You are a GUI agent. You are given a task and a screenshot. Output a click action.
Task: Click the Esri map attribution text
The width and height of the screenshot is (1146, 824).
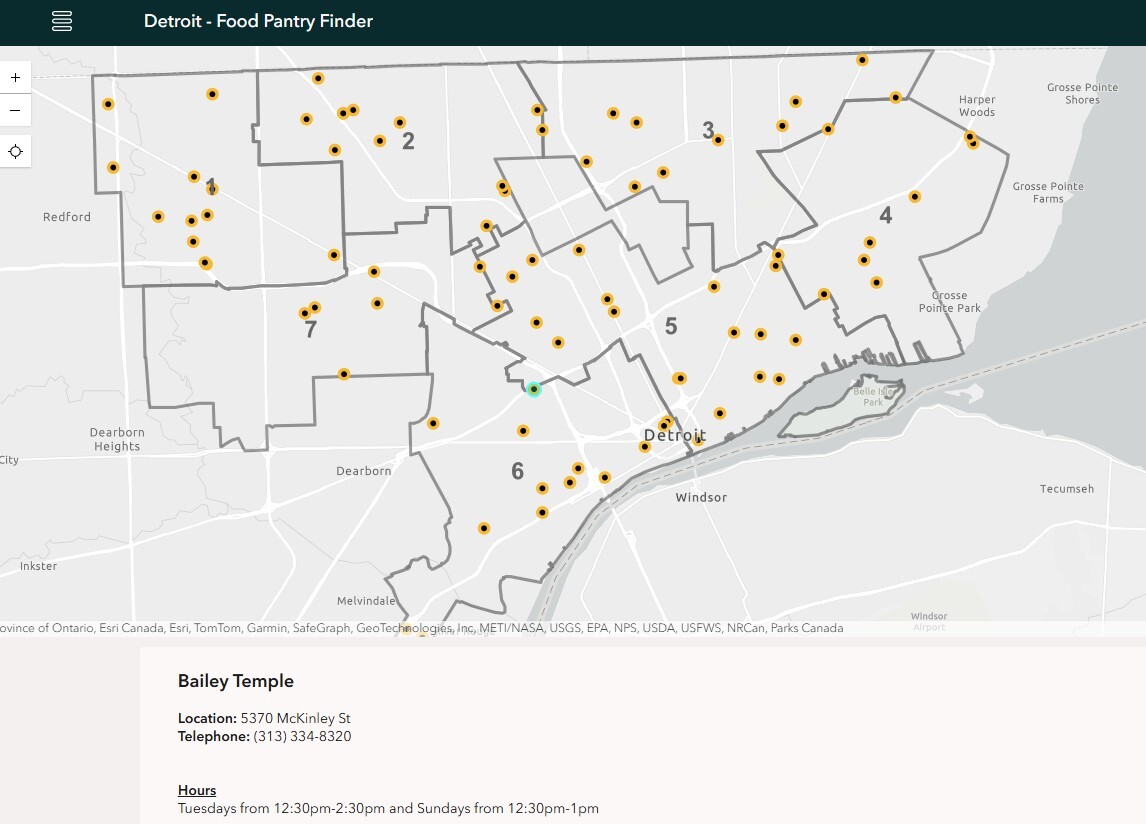(x=420, y=628)
